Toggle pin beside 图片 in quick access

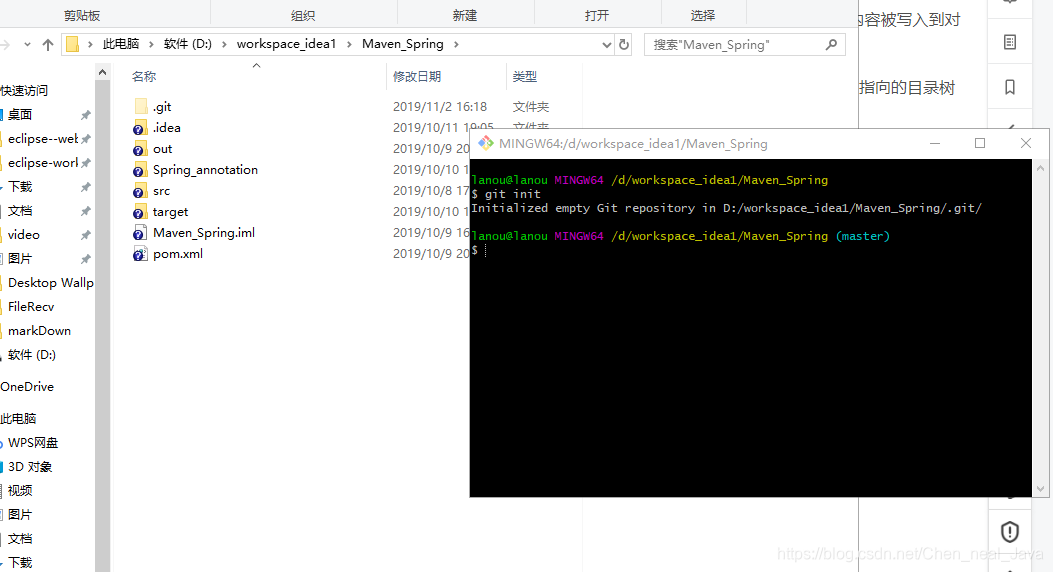[x=85, y=259]
